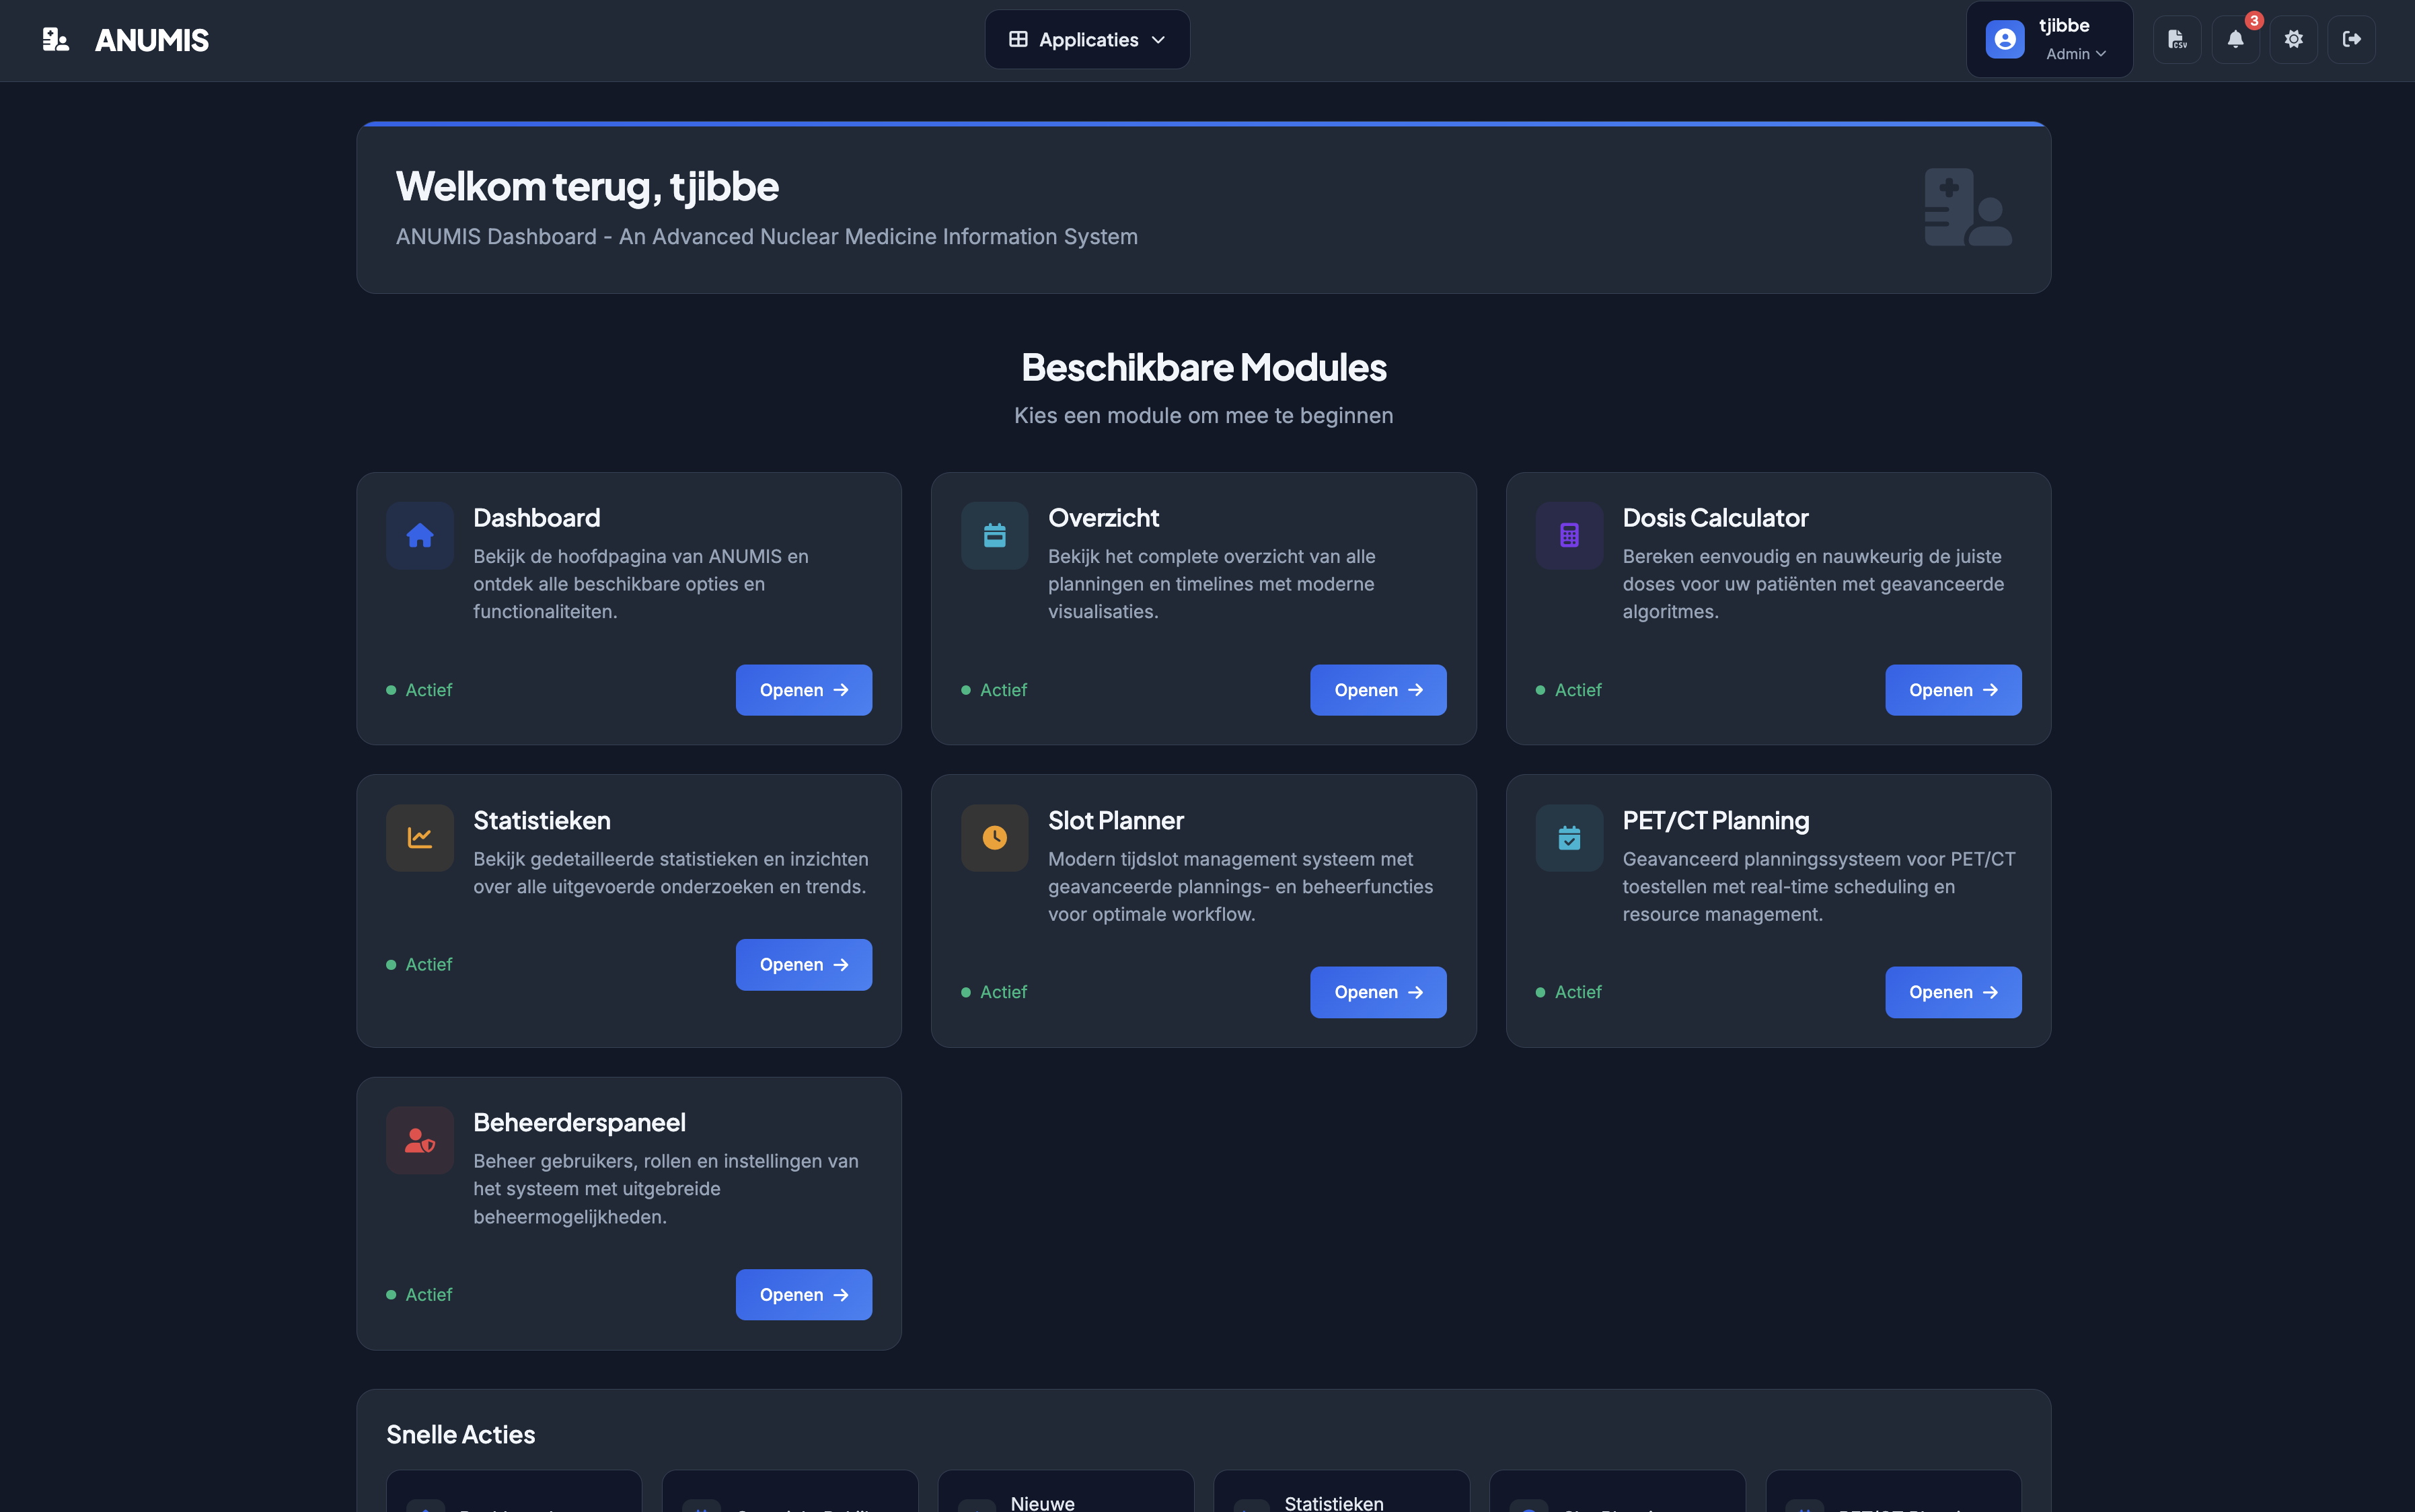Screen dimensions: 2415x1512
Task: Open the Beheerderspaneel module
Action: 804,1295
